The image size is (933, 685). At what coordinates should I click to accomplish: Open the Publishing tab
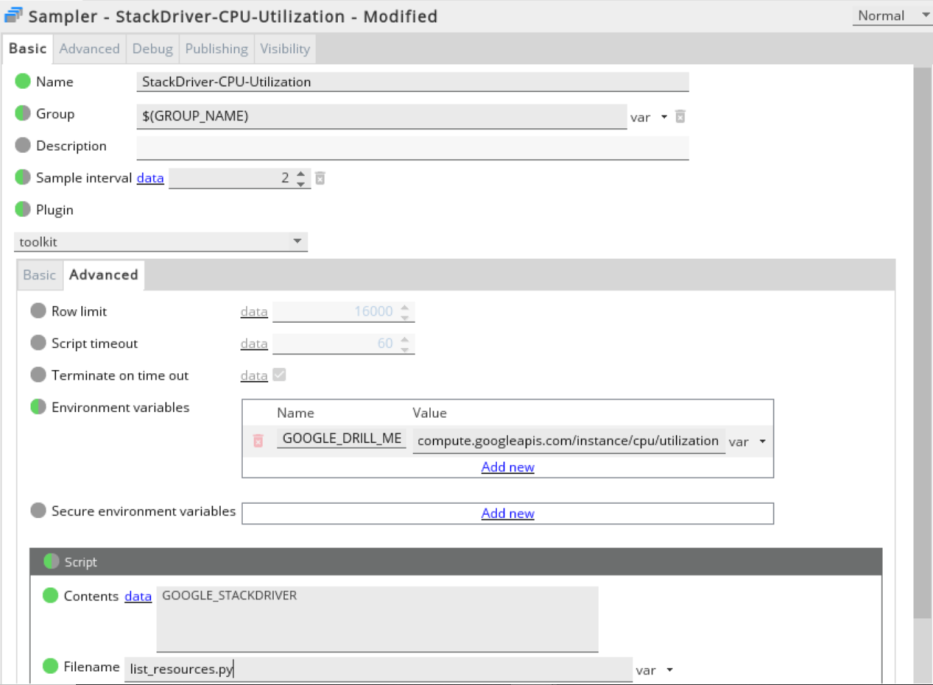(x=217, y=49)
